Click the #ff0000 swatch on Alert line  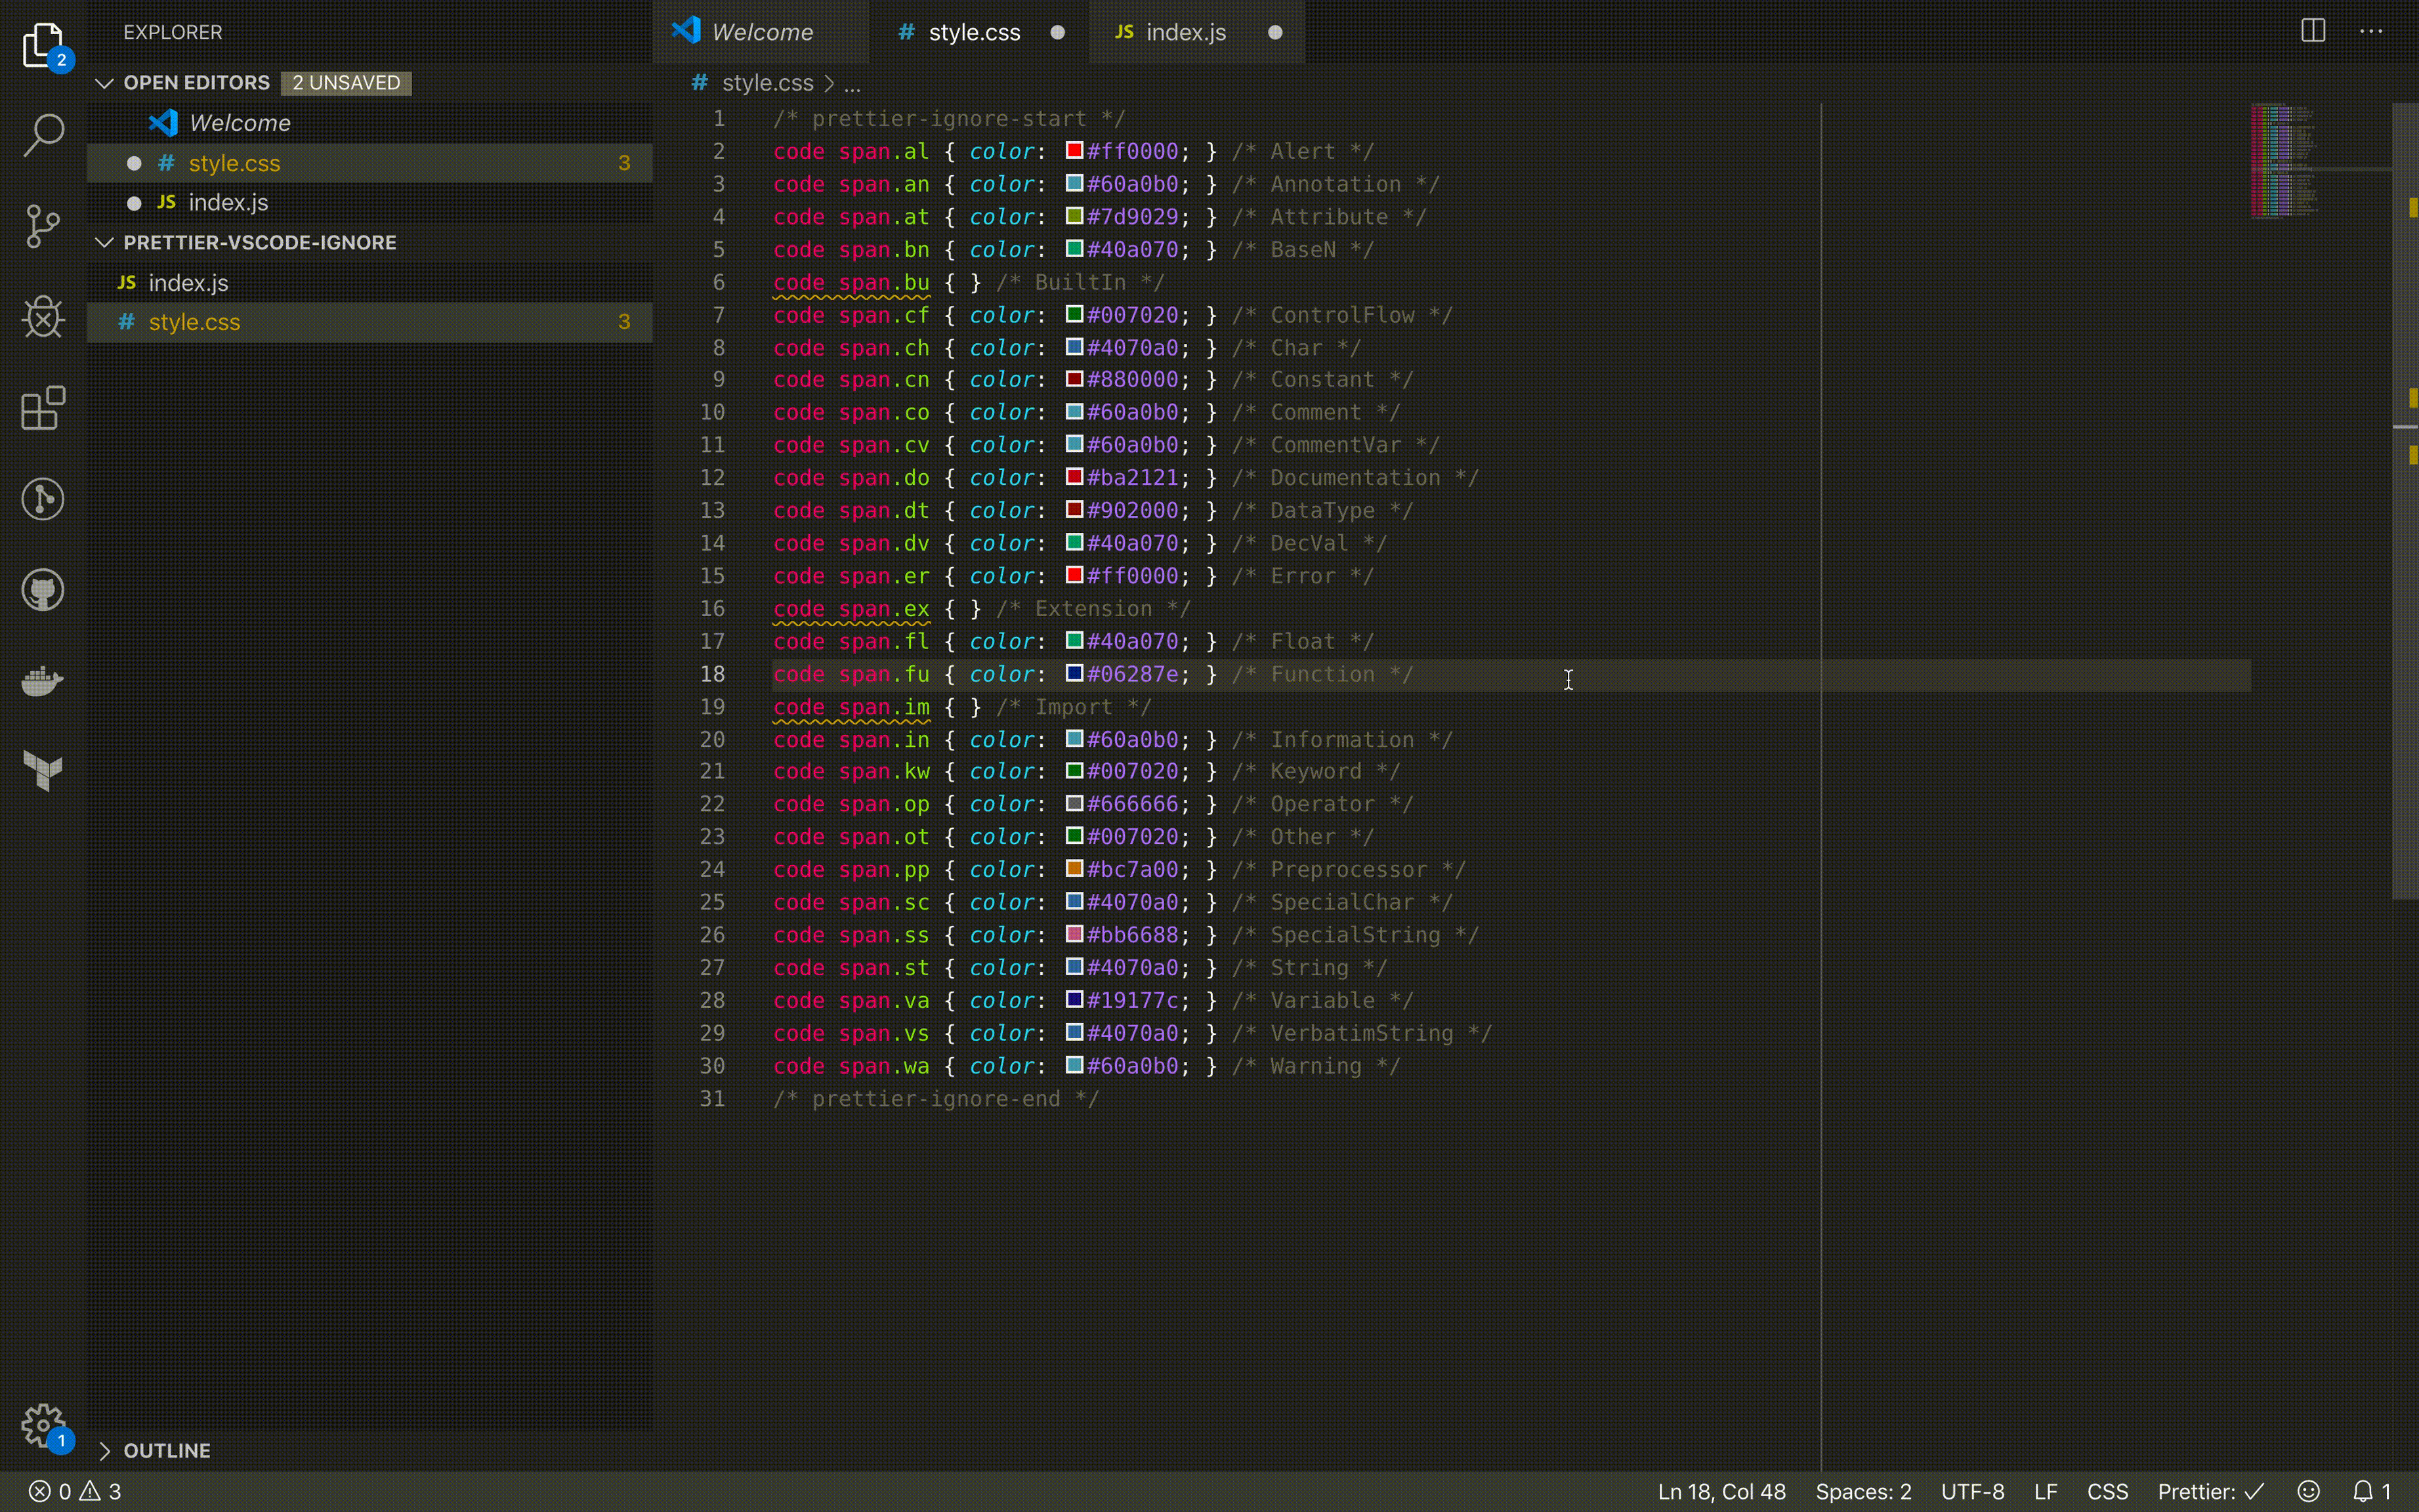click(1074, 151)
